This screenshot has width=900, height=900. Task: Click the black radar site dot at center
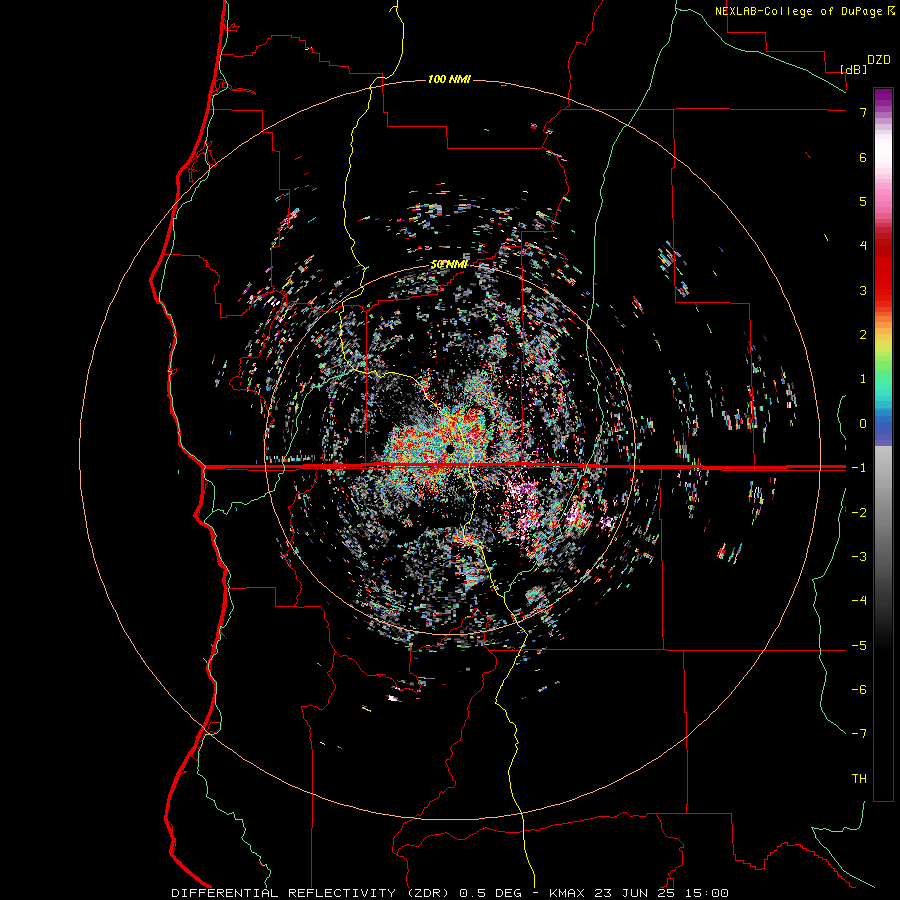pyautogui.click(x=450, y=448)
